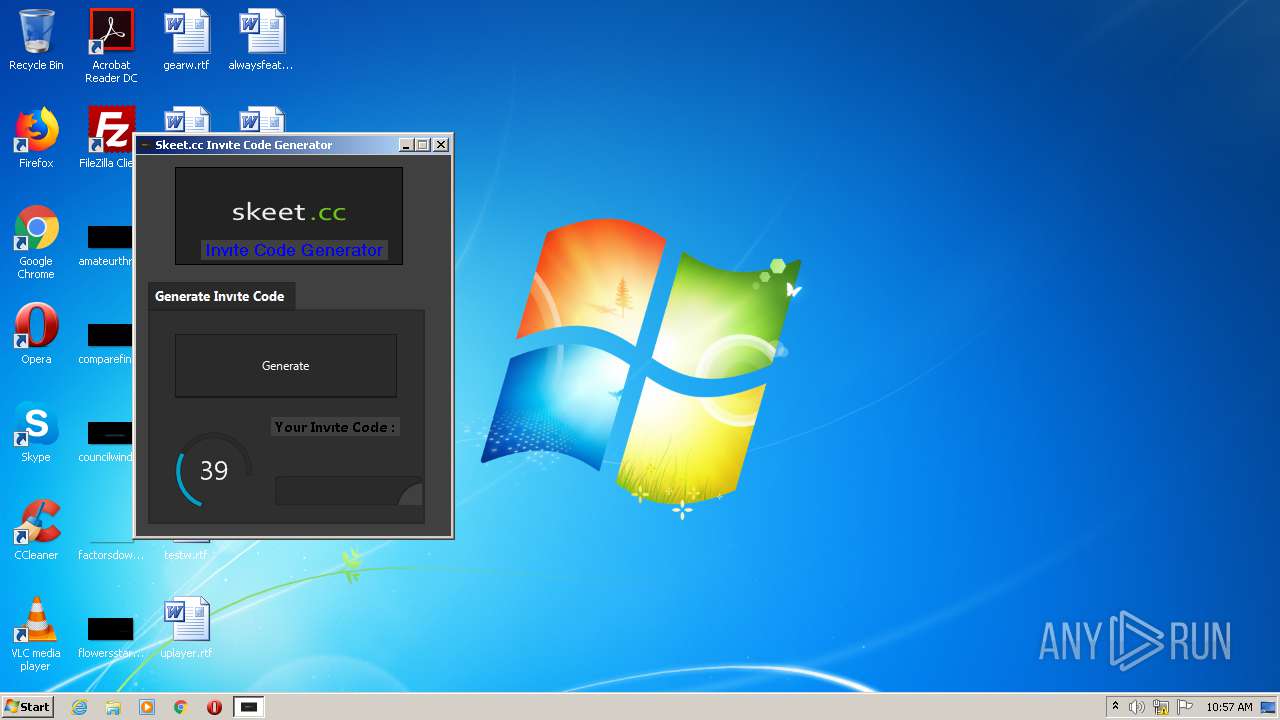The width and height of the screenshot is (1280, 720).
Task: Open the FileZilla Client desktop shortcut
Action: [110, 138]
